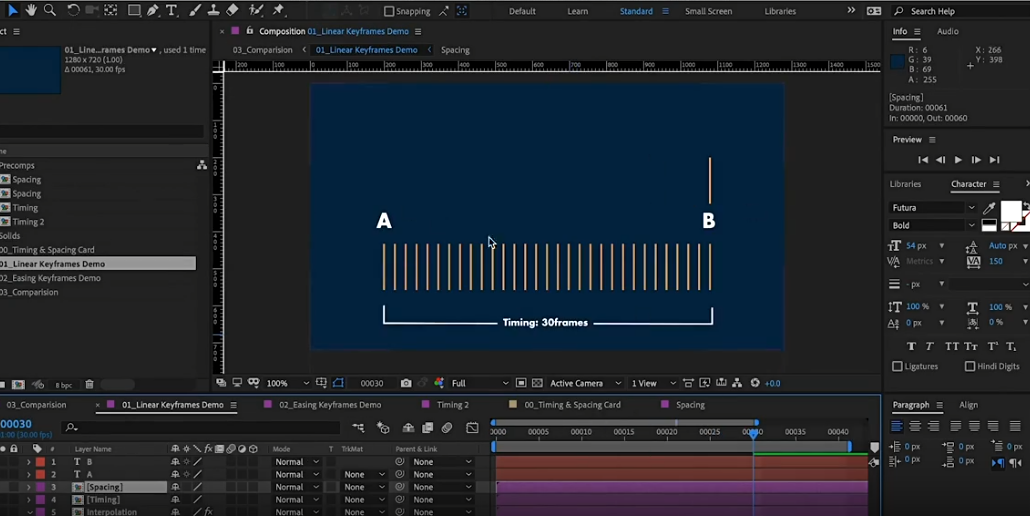Expand the [Spacing] layer properties
The height and width of the screenshot is (516, 1030).
click(x=28, y=487)
